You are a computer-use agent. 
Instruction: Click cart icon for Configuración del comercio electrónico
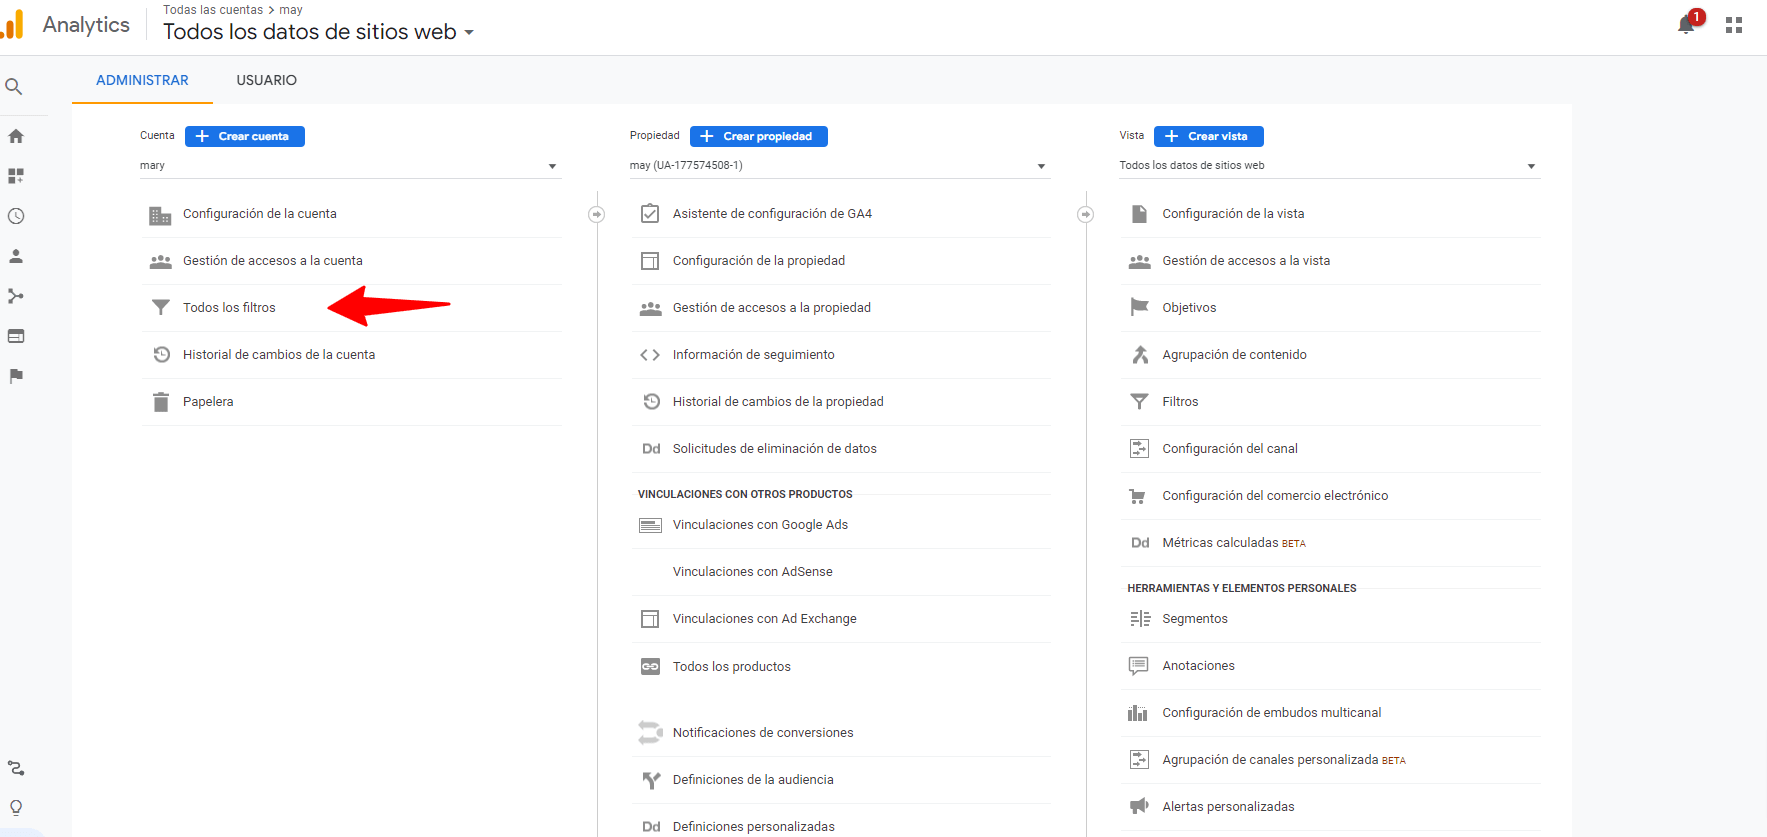[1137, 496]
